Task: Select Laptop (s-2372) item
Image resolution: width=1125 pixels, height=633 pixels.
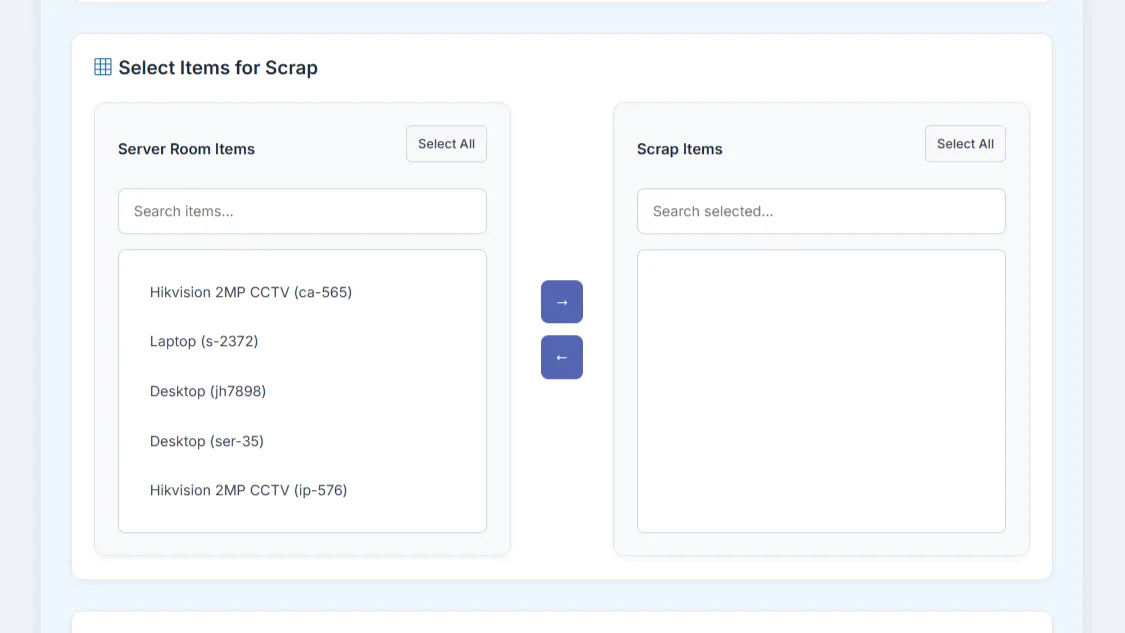Action: click(204, 341)
